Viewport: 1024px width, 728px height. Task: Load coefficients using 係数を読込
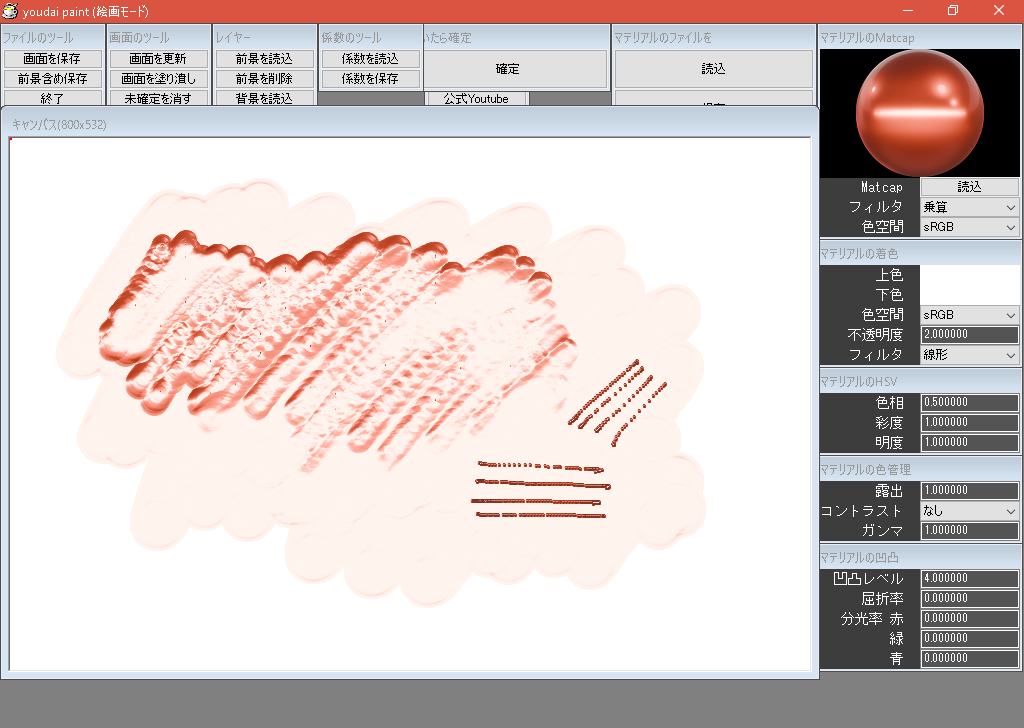[370, 58]
